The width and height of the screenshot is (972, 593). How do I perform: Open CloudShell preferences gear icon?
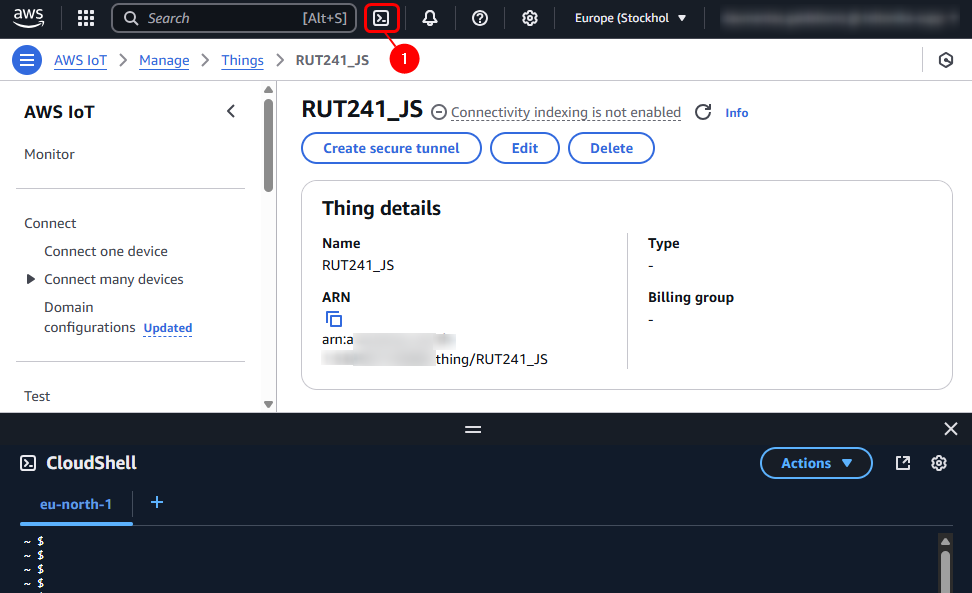[939, 463]
